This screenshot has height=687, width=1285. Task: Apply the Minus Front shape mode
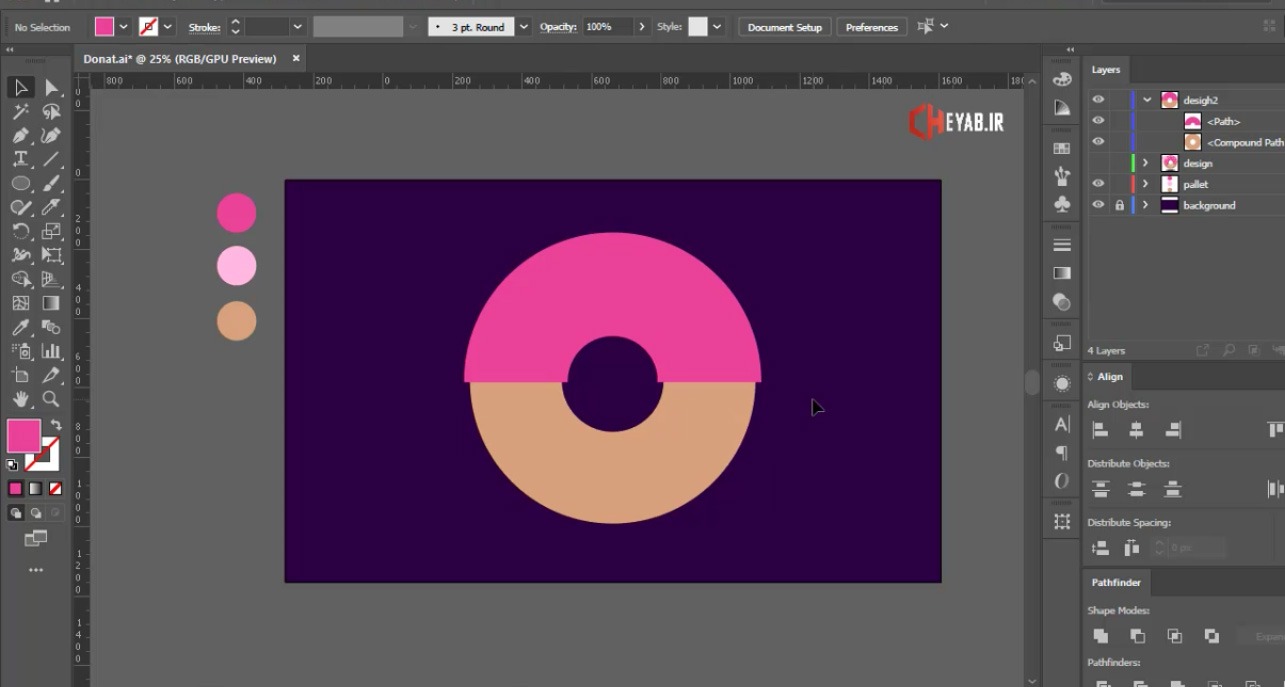click(1137, 636)
